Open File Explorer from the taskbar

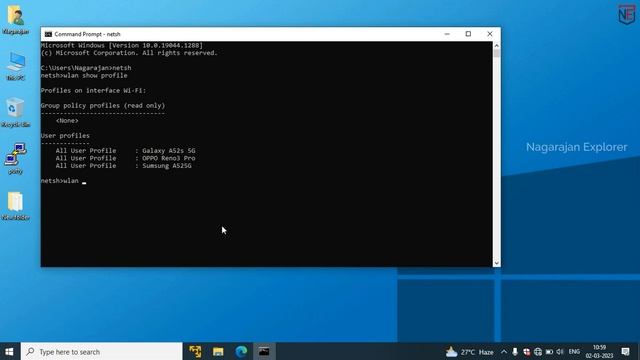click(x=218, y=351)
